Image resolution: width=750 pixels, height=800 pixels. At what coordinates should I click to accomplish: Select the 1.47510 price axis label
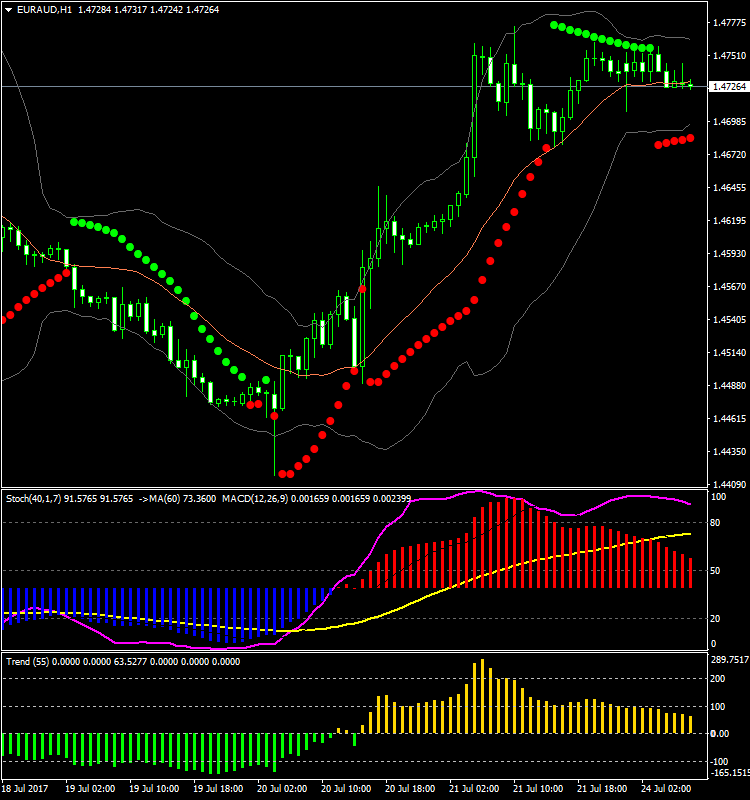(729, 56)
